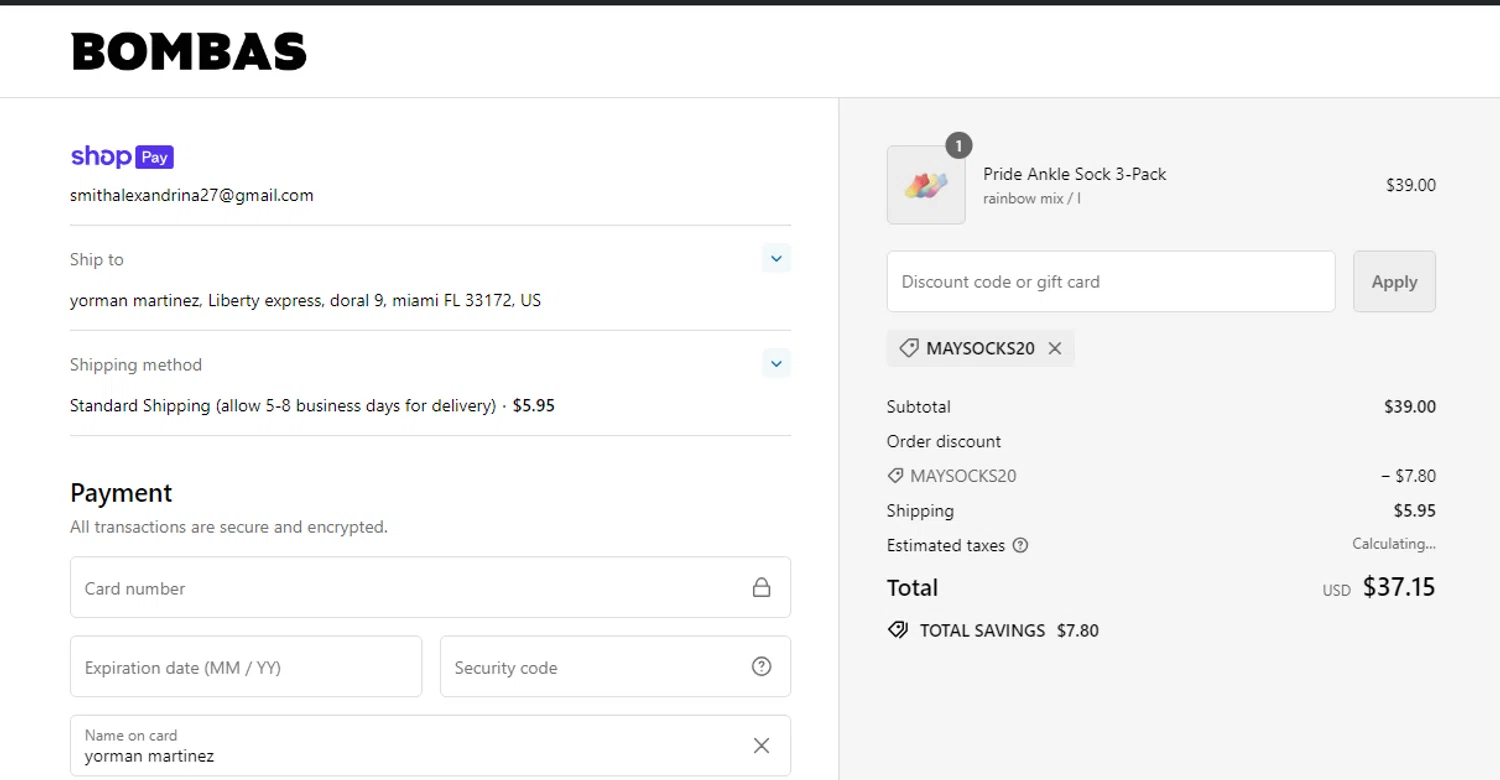Apply the discount code
Viewport: 1500px width, 780px height.
tap(1394, 282)
